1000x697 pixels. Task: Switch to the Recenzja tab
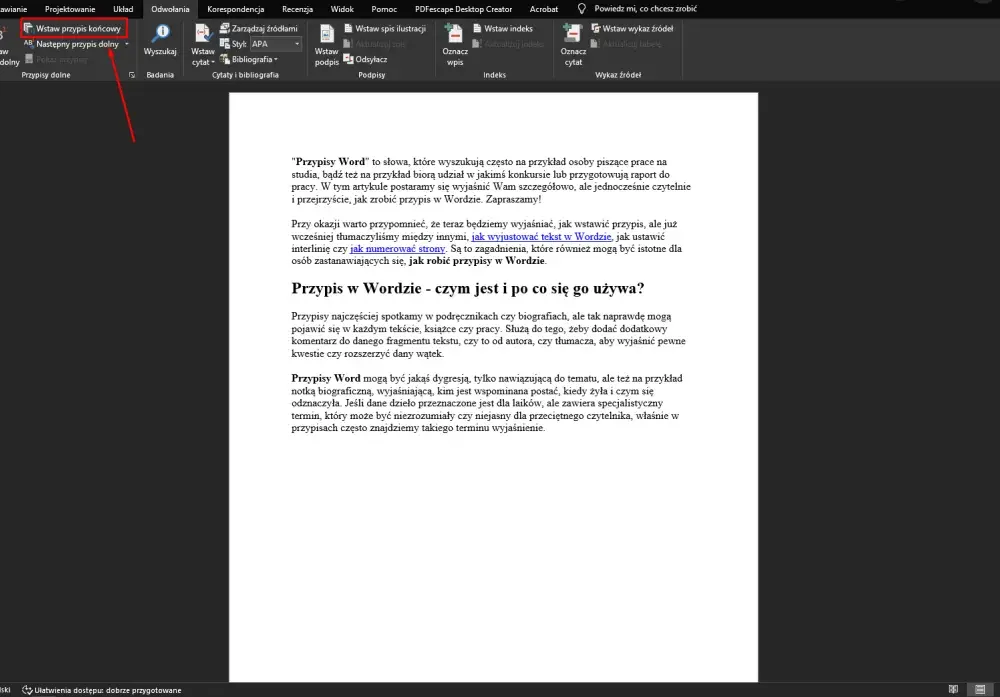tap(297, 9)
